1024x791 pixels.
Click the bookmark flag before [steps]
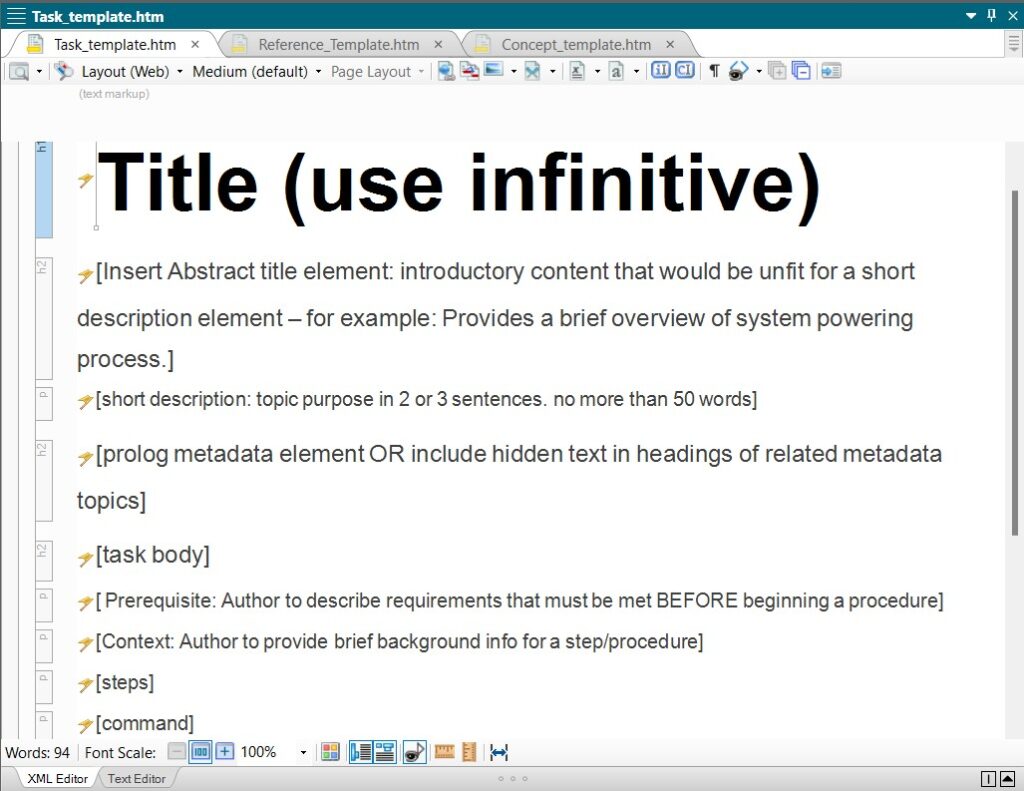pos(85,684)
